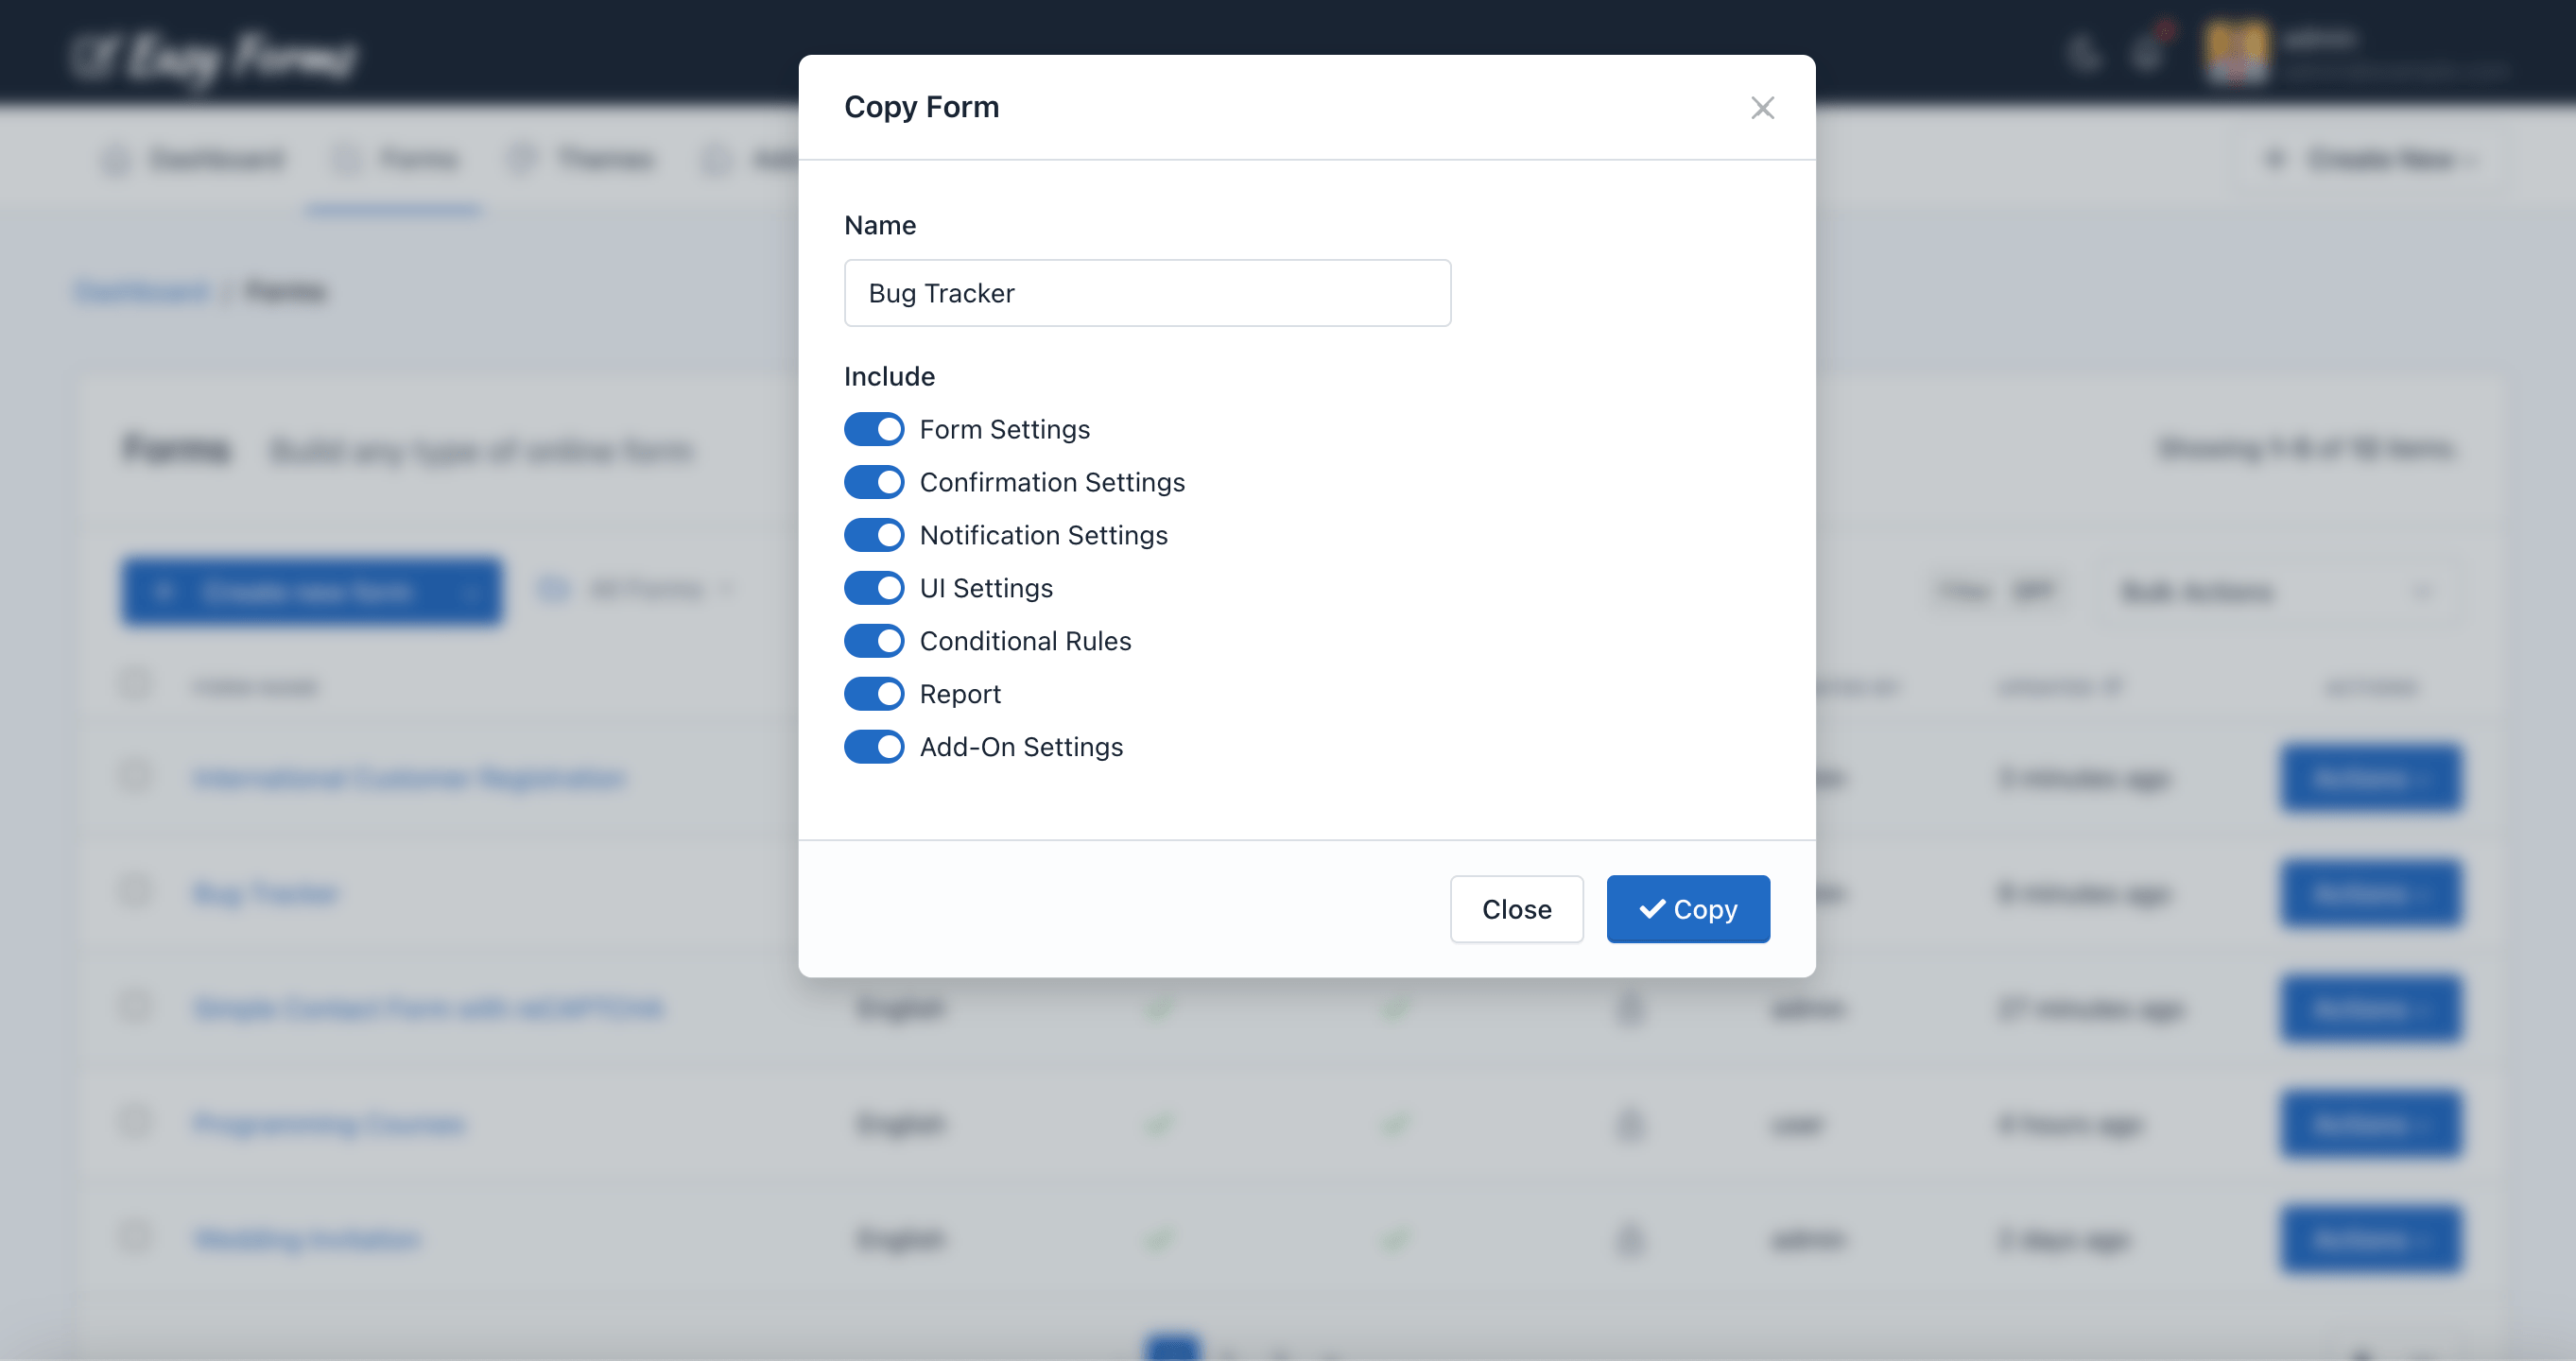Click the Bug Tracker name input field

[x=1146, y=293]
